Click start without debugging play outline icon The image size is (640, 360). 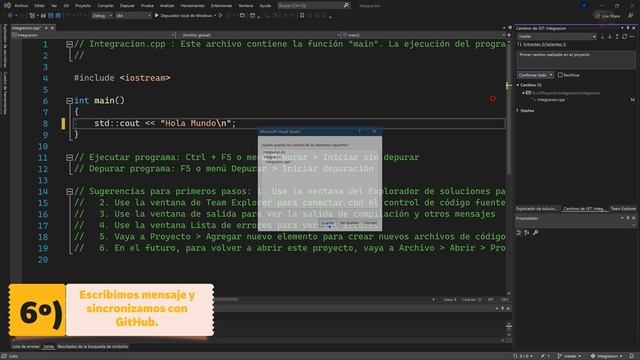(x=220, y=16)
